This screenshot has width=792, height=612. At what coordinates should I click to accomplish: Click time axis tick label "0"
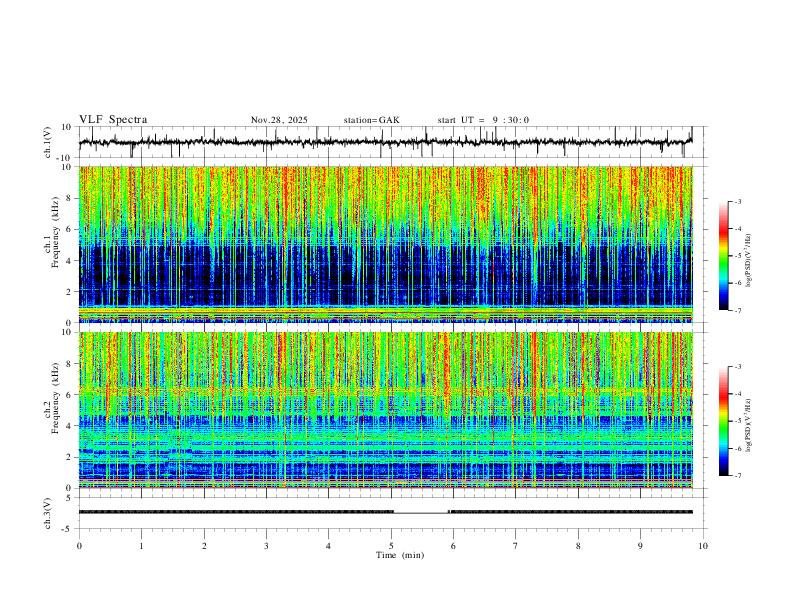(79, 546)
